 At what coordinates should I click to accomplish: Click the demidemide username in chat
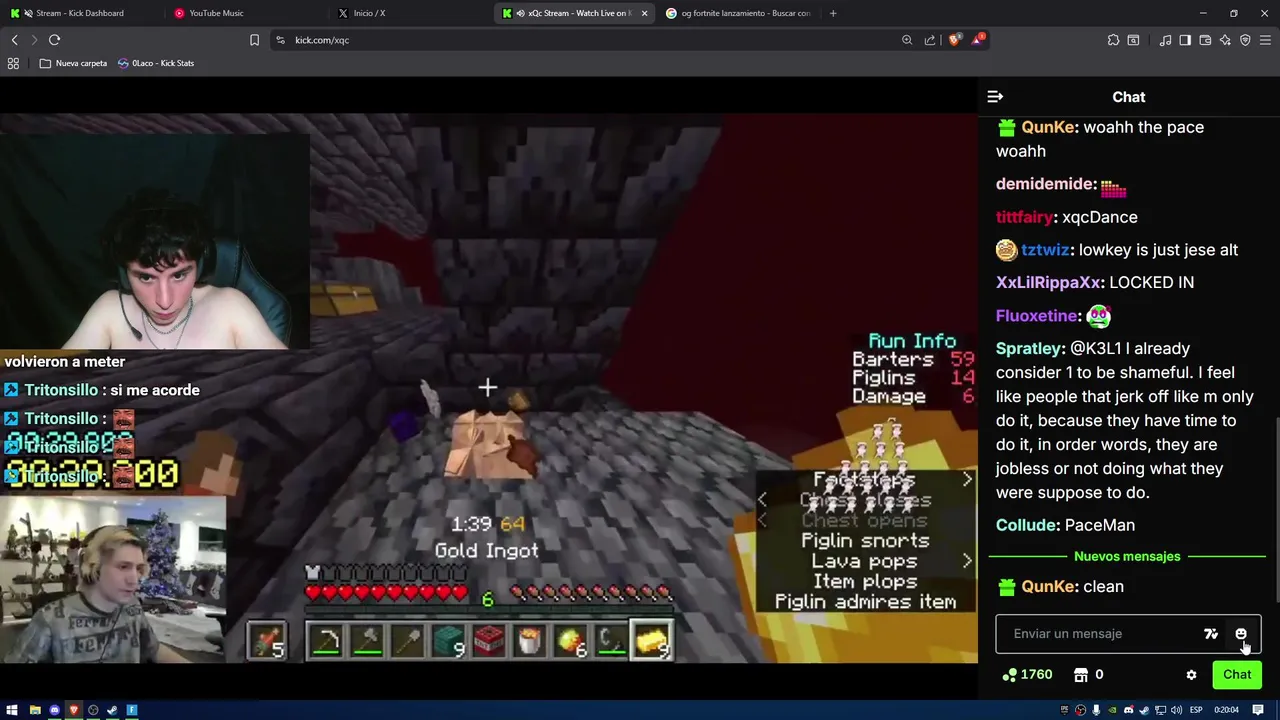click(x=1045, y=184)
